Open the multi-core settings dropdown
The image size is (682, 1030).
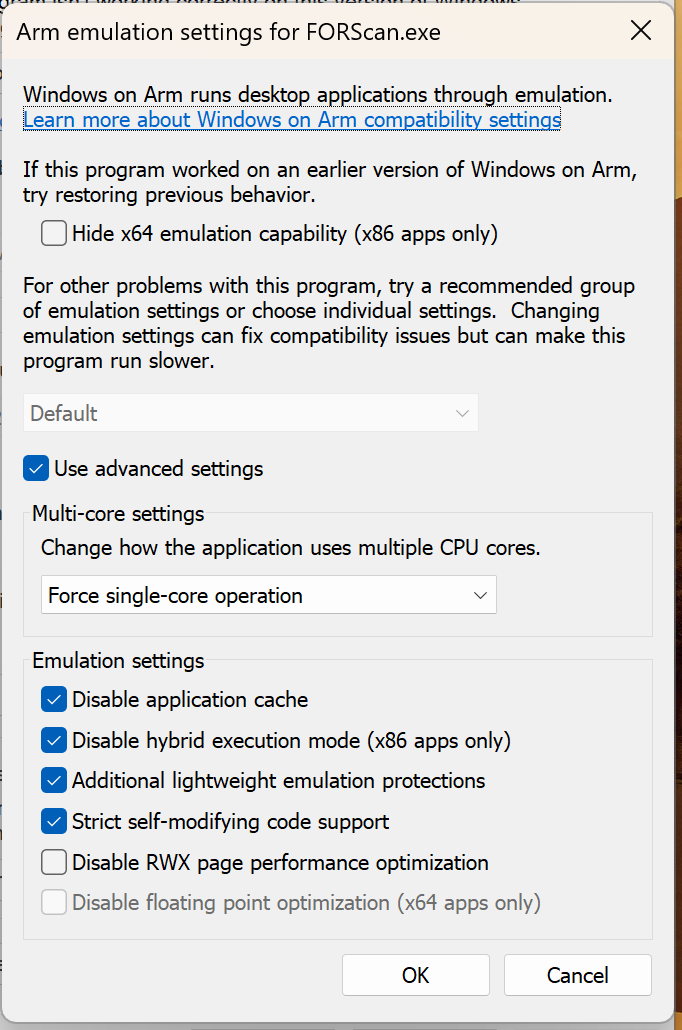268,594
